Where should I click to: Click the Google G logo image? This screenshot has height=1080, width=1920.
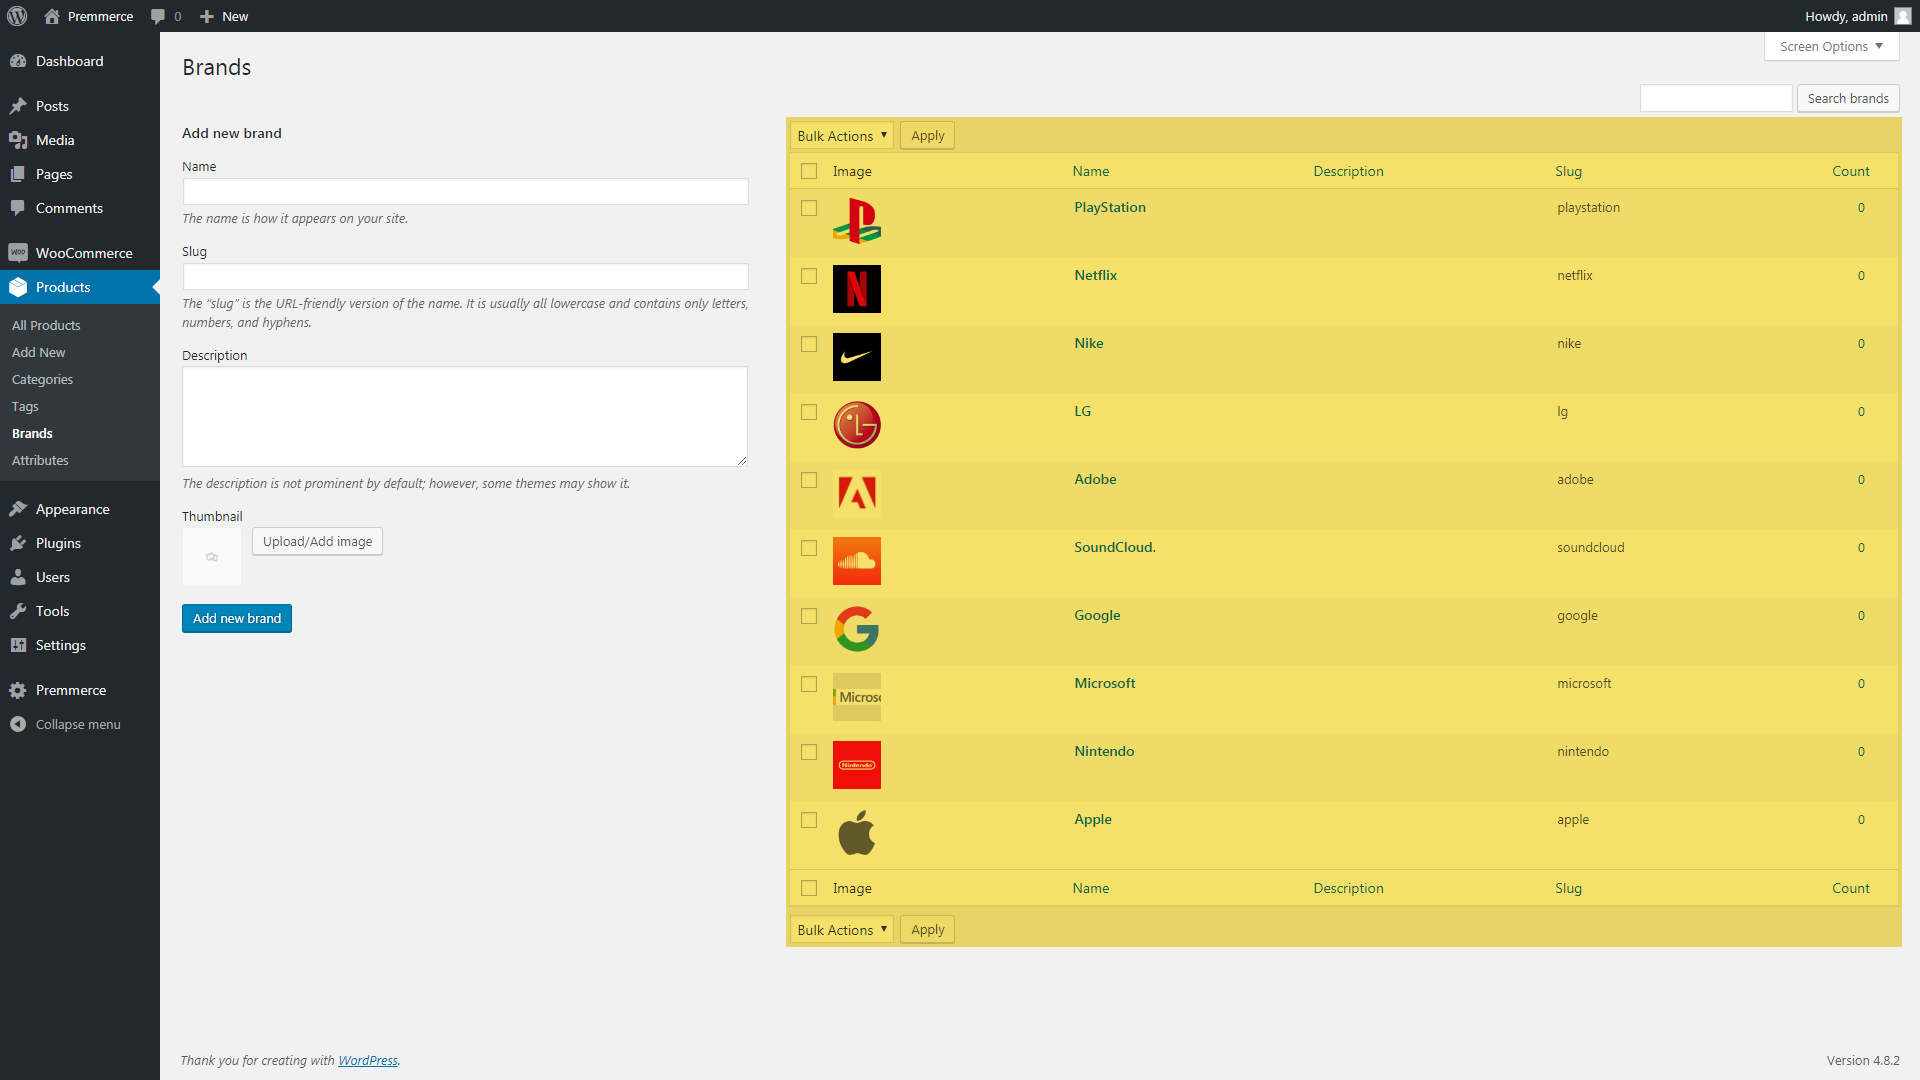(856, 629)
